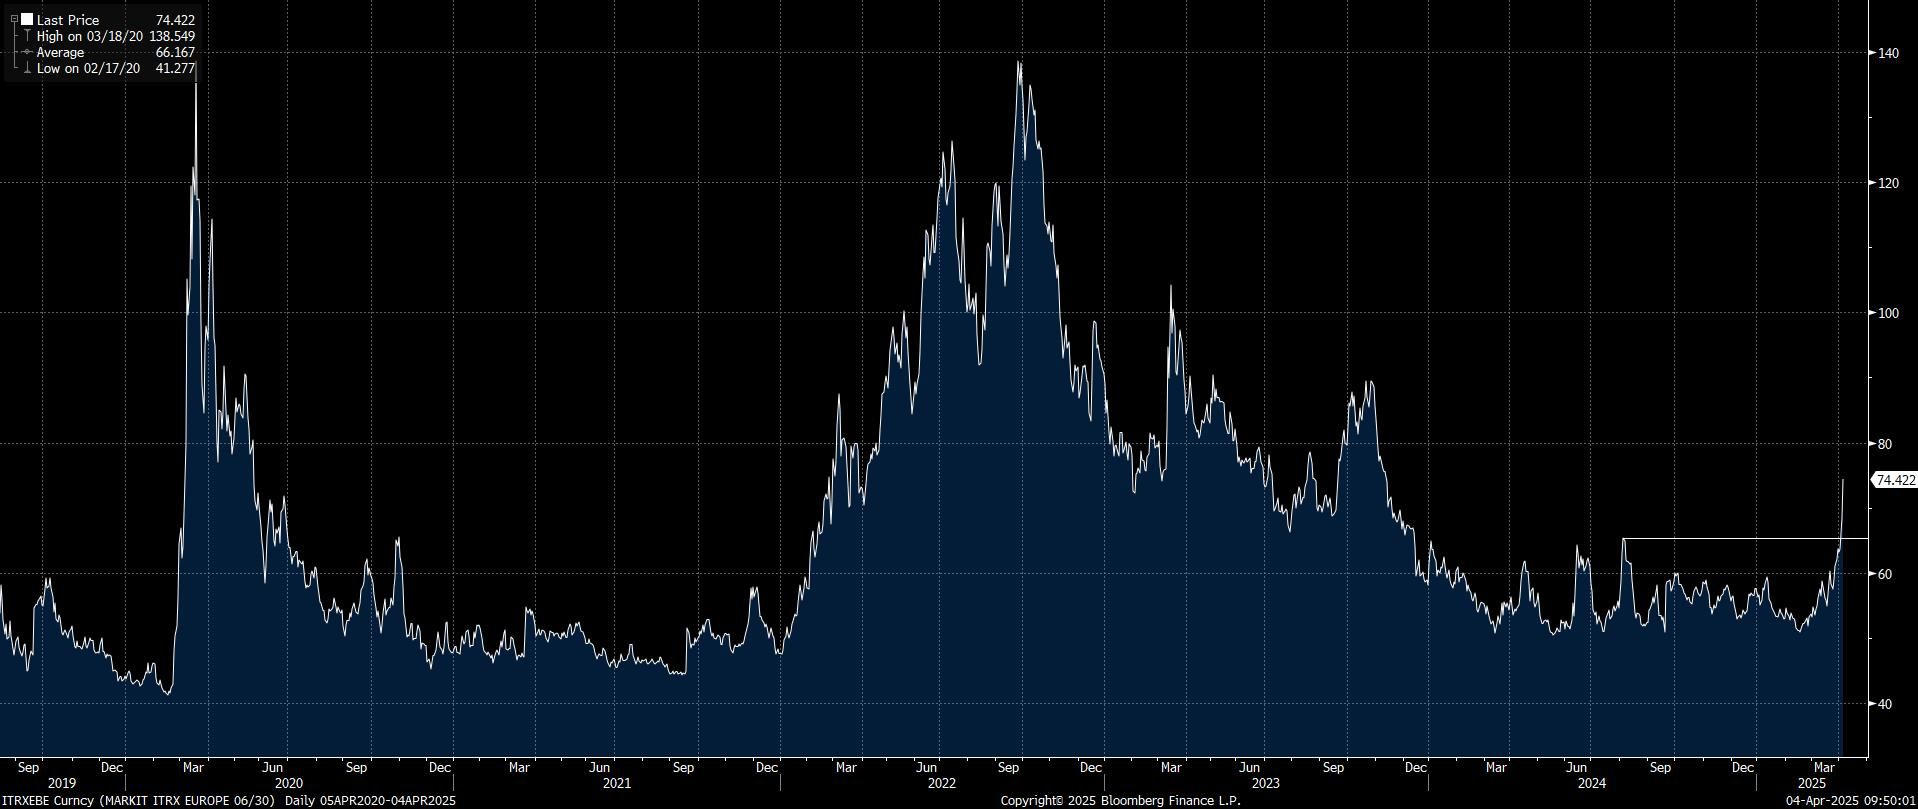Click the 74.422 value in the legend
The image size is (1918, 809).
(x=175, y=20)
